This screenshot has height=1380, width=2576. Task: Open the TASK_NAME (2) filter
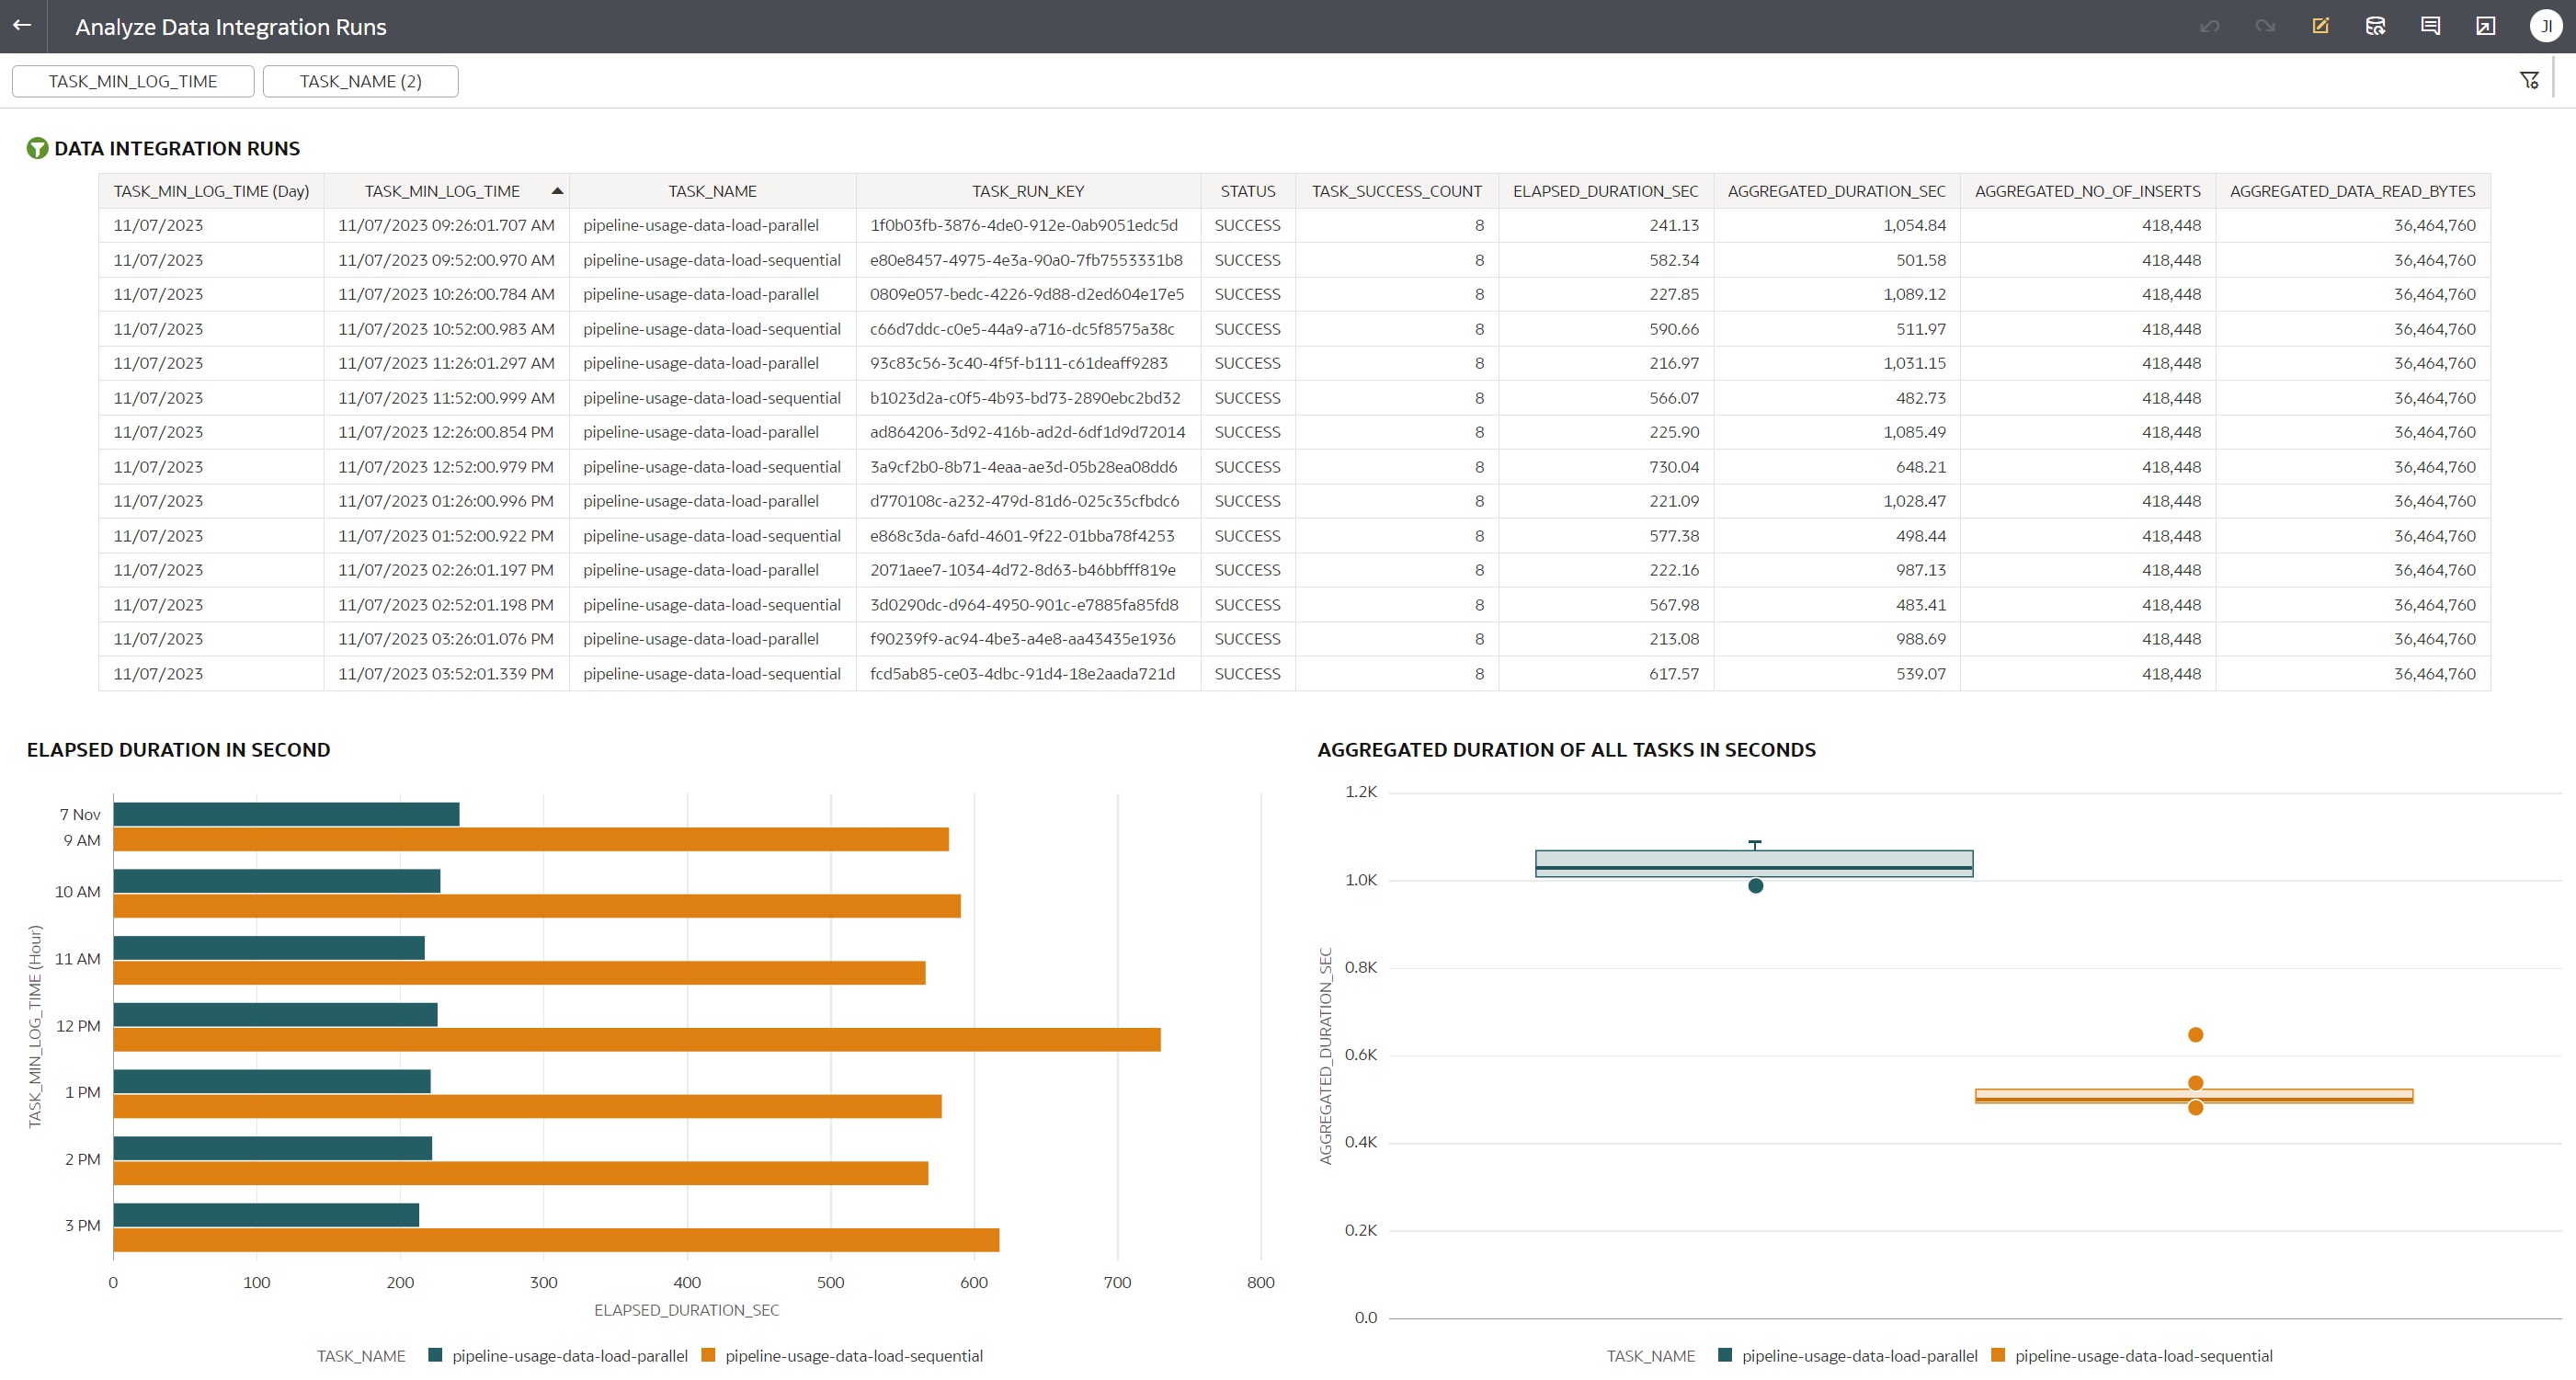pyautogui.click(x=361, y=81)
